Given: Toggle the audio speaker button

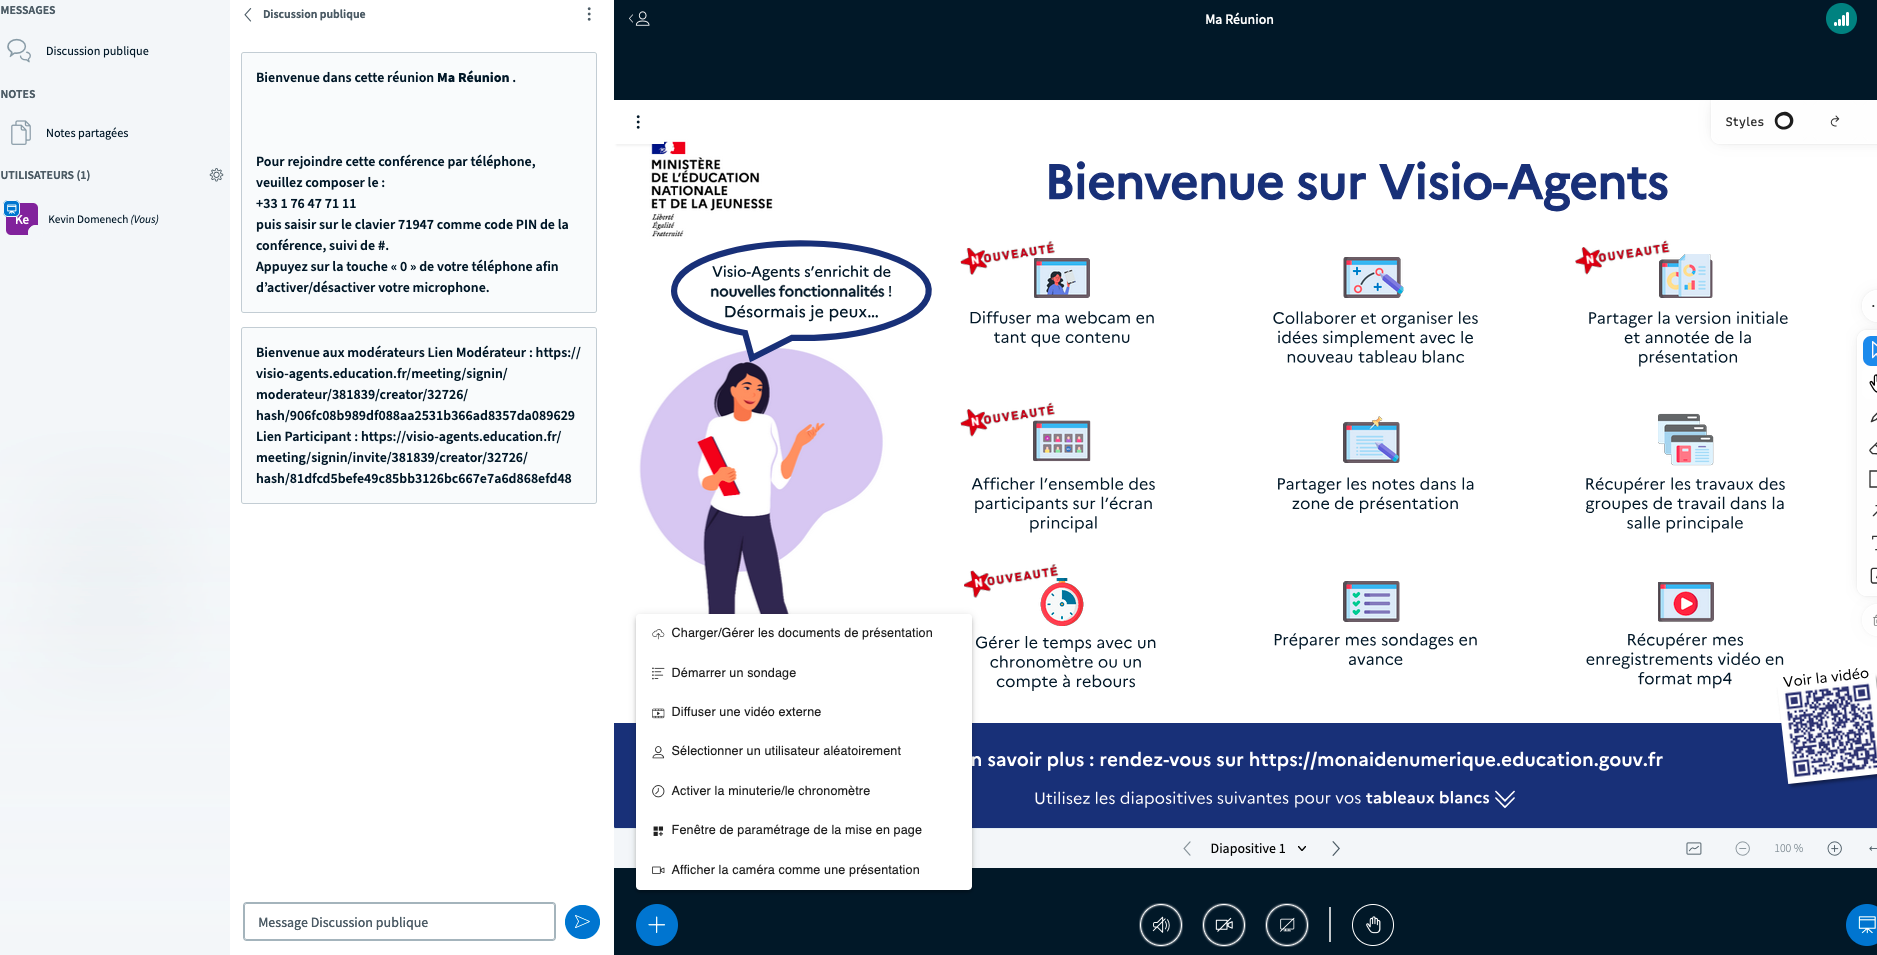Looking at the screenshot, I should tap(1160, 925).
